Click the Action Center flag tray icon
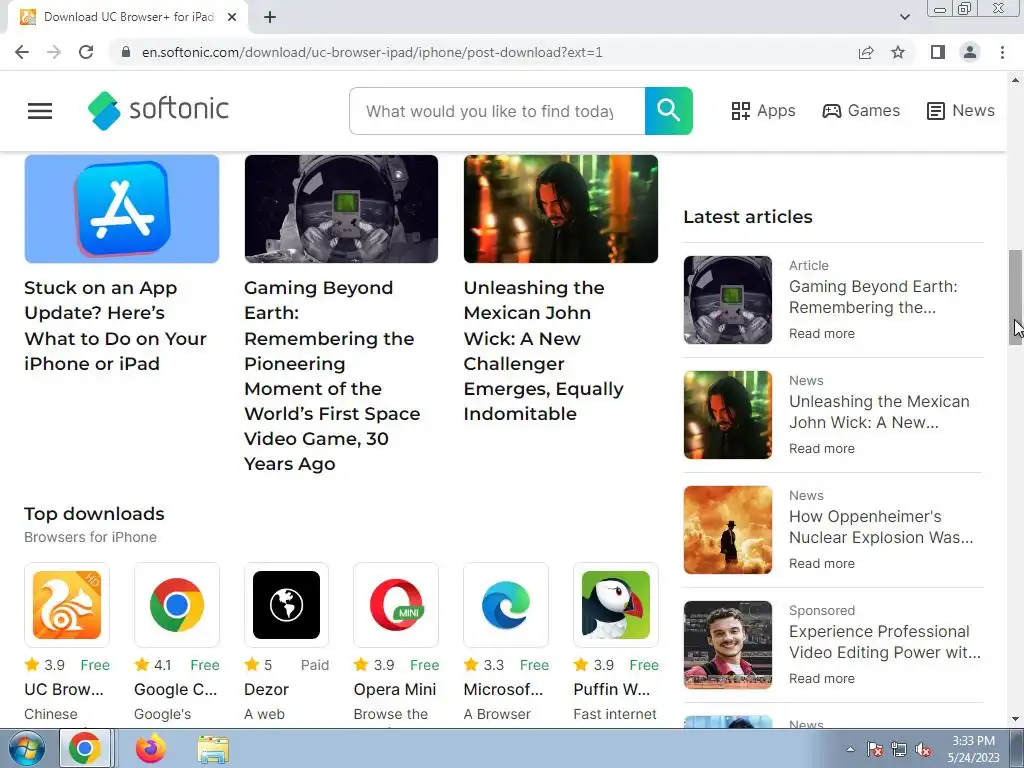This screenshot has height=768, width=1024. pos(875,750)
